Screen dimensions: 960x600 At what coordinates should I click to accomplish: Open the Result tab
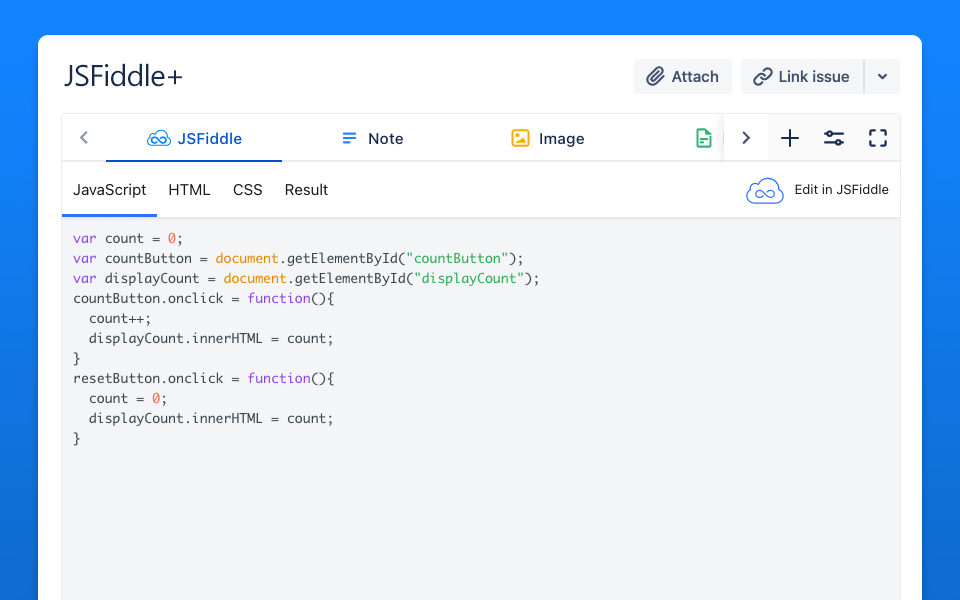click(306, 190)
